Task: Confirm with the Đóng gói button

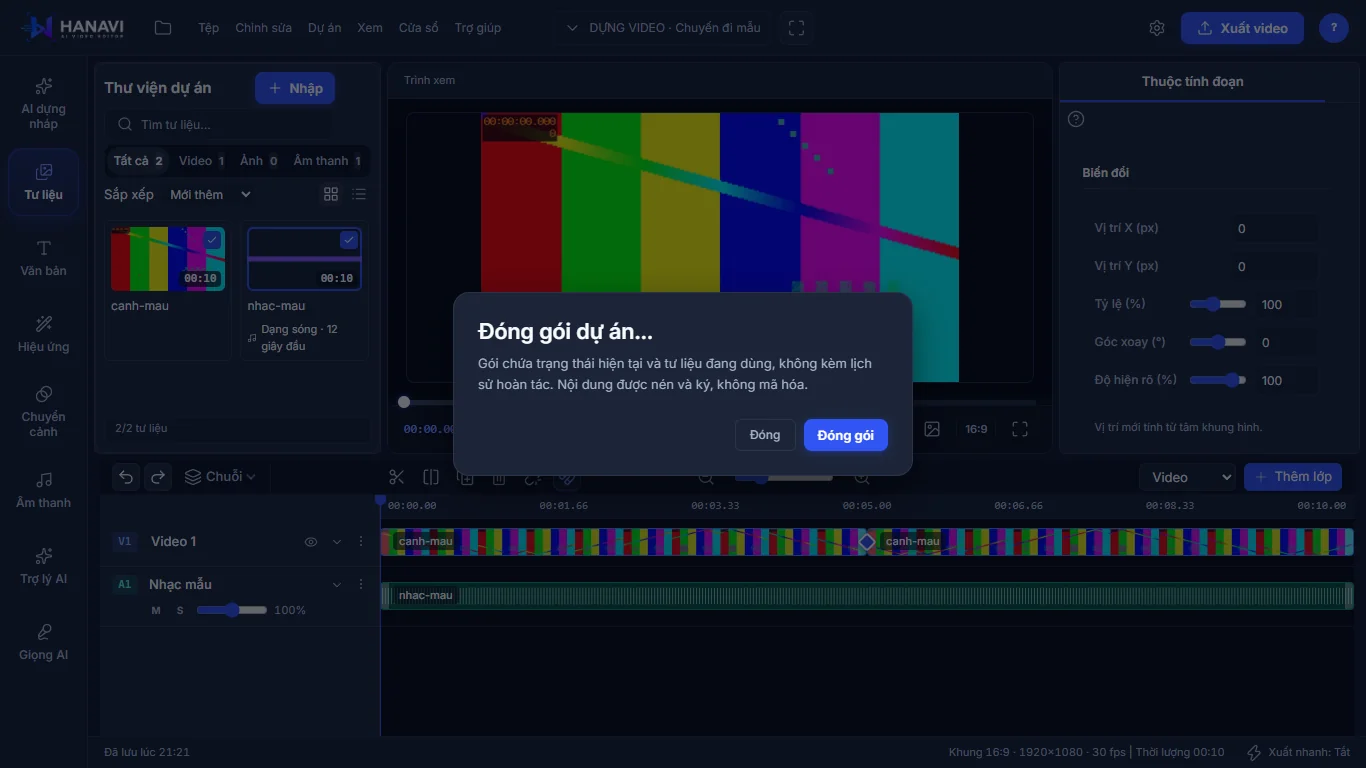Action: [x=846, y=435]
